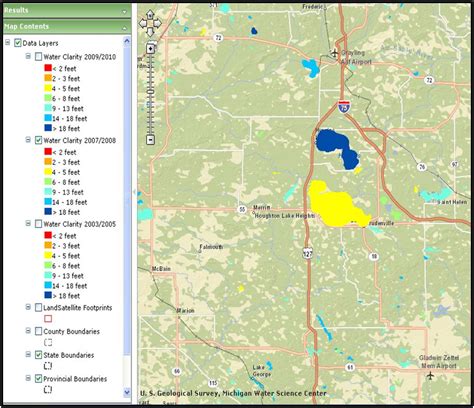Viewport: 474px width, 408px height.
Task: Click the US 127 route shield
Action: (308, 253)
